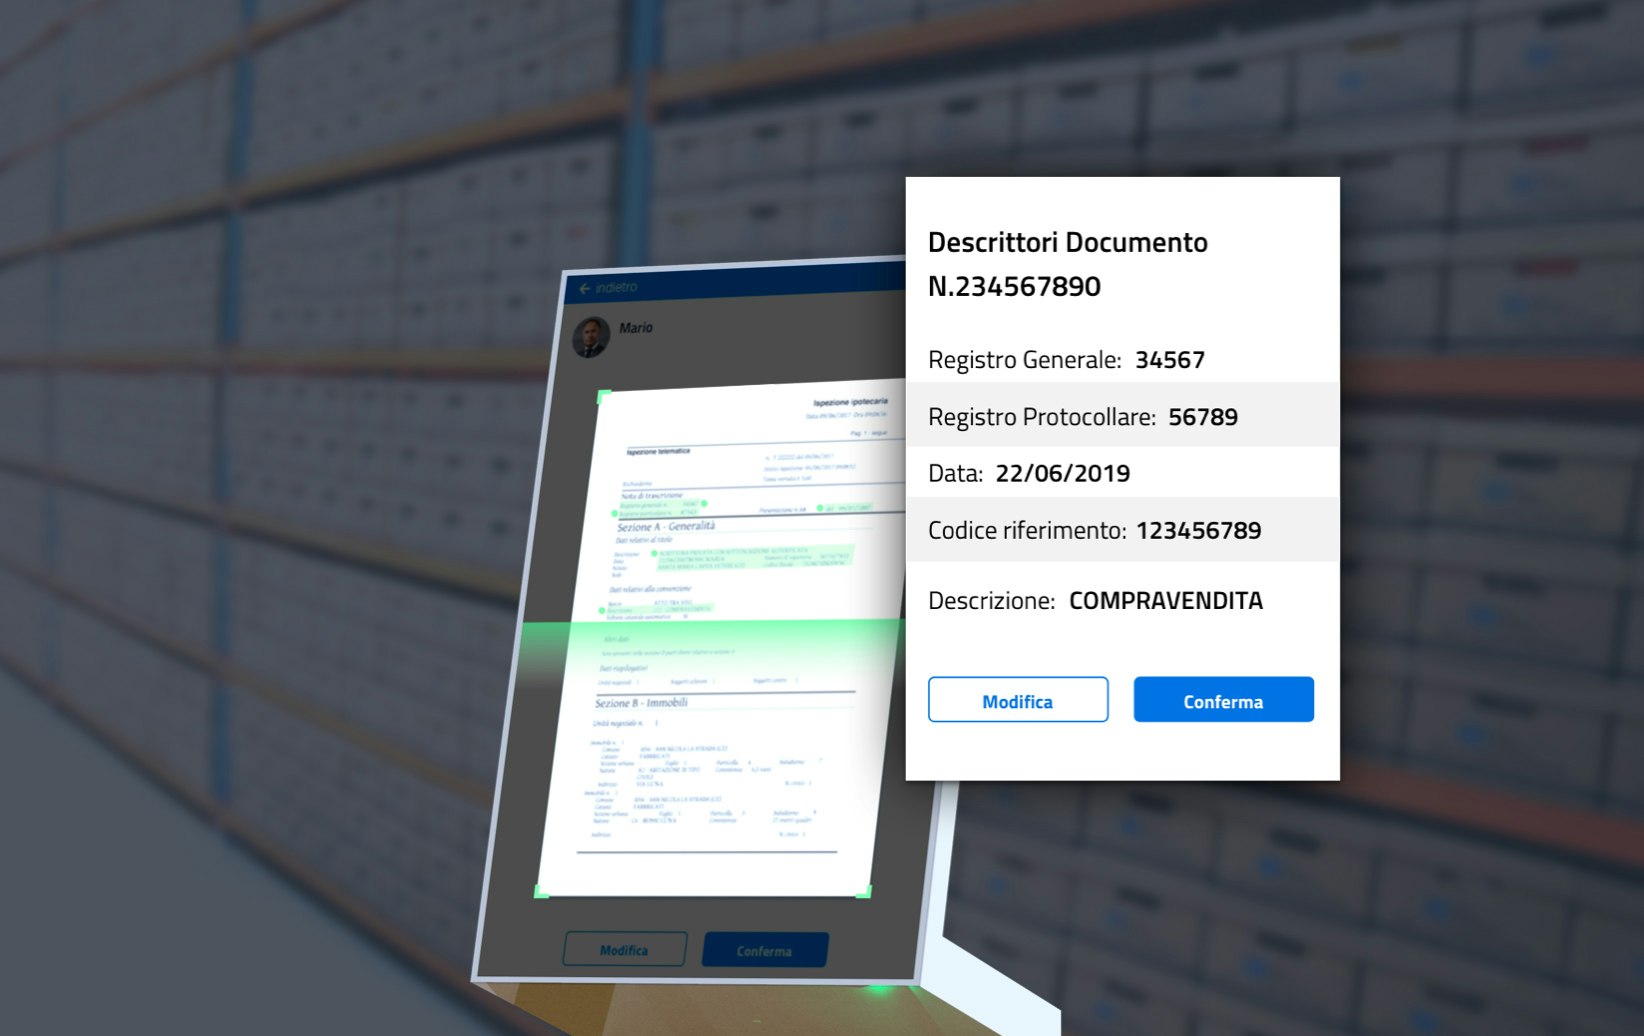Open Mario's profile avatar on the tablet
The height and width of the screenshot is (1036, 1644).
pyautogui.click(x=591, y=337)
